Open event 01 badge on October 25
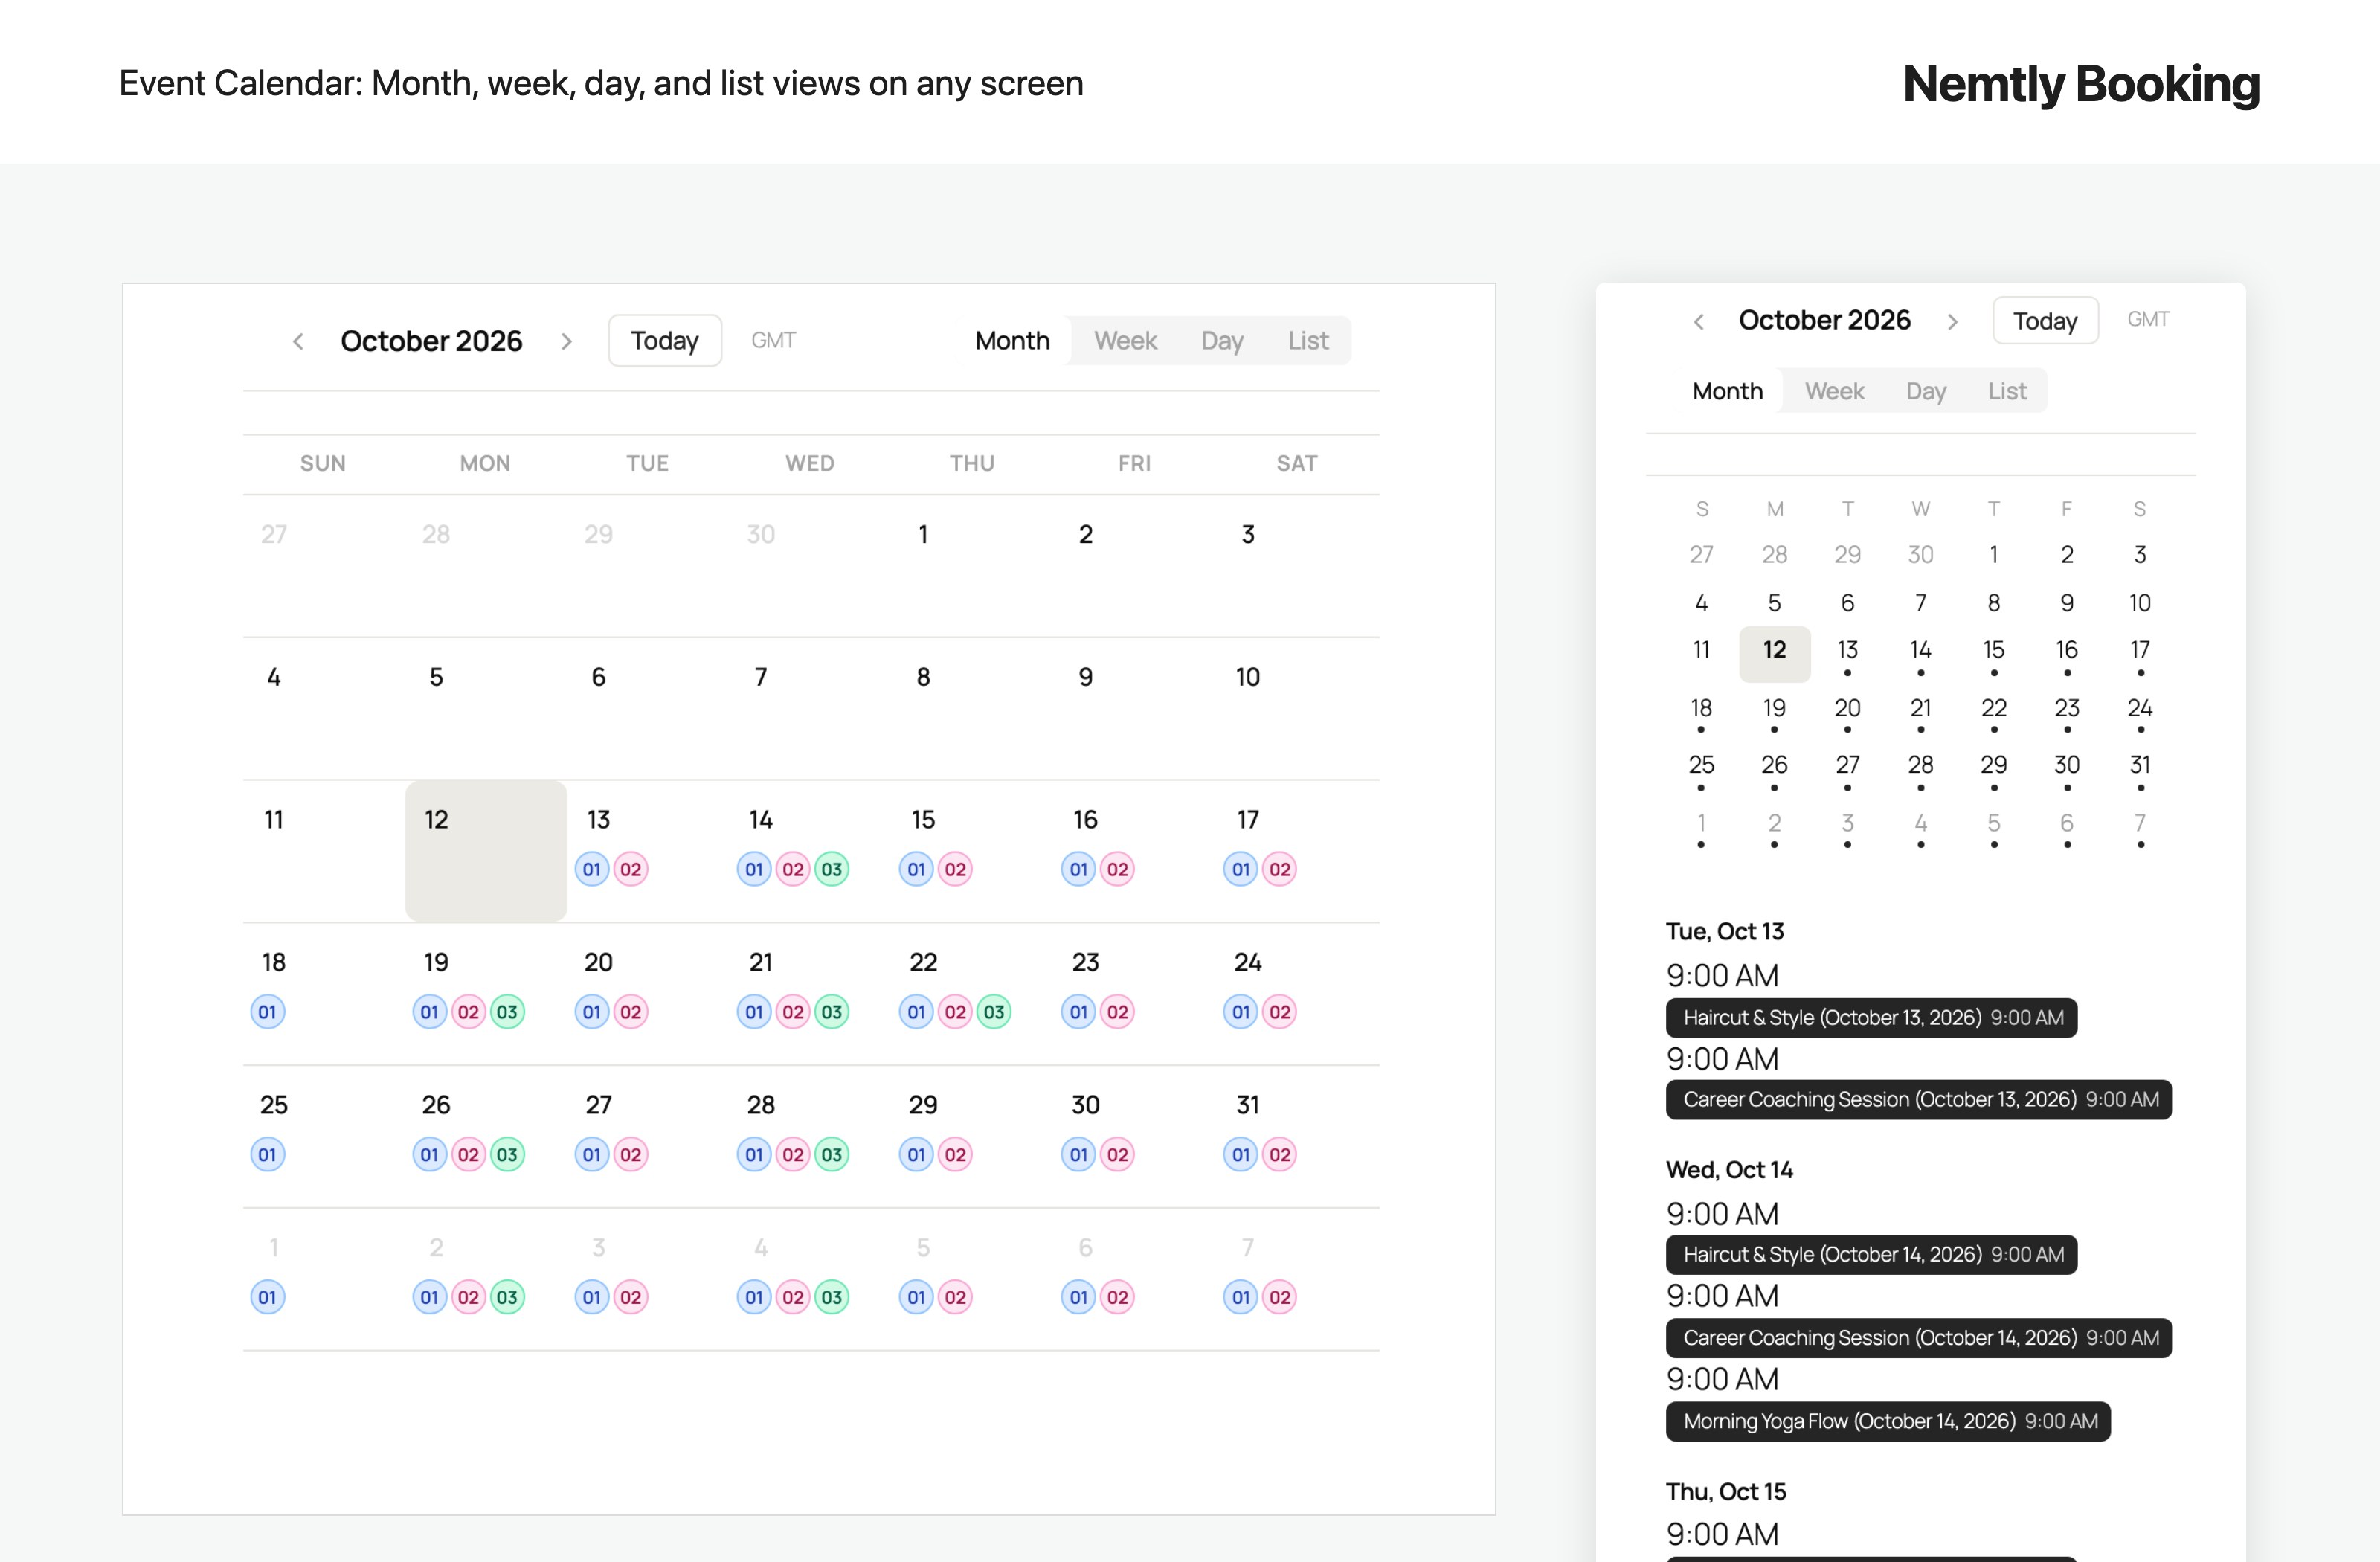The width and height of the screenshot is (2380, 1562). (267, 1155)
